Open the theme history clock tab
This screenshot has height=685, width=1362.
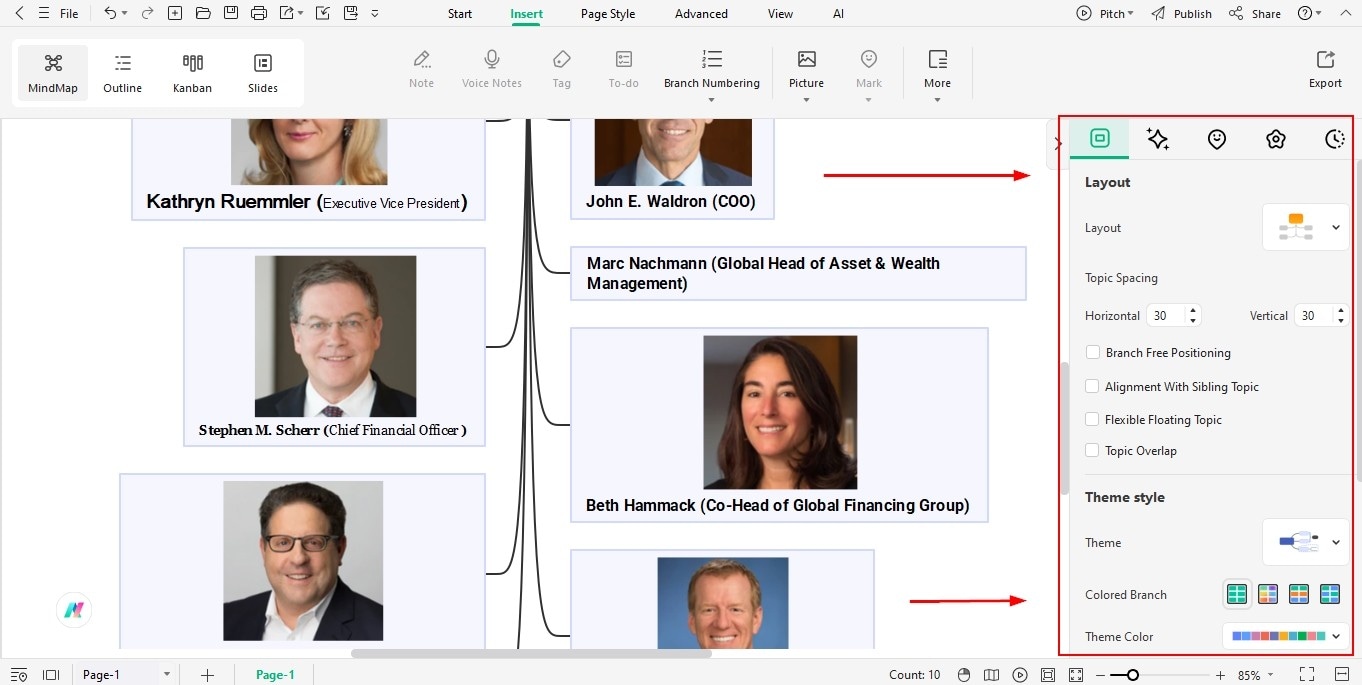click(1335, 139)
